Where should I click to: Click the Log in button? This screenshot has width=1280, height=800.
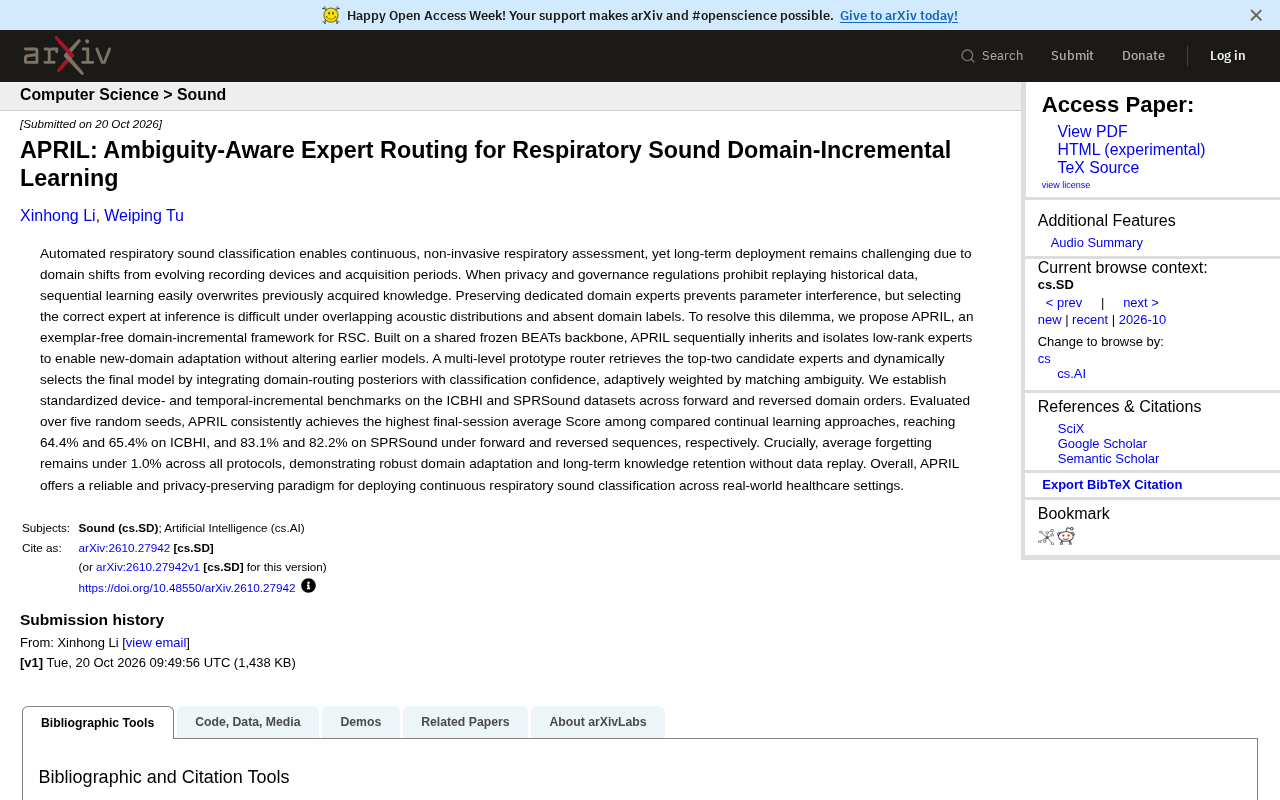point(1228,56)
